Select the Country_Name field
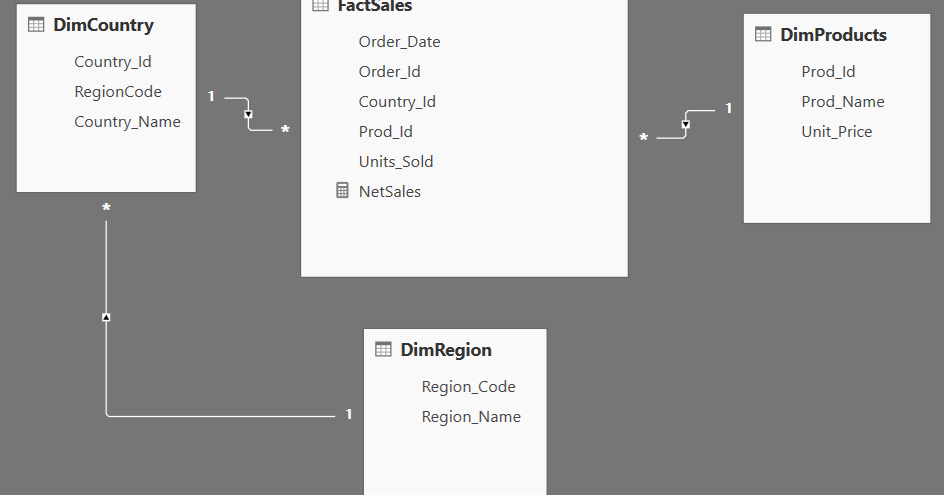944x495 pixels. [127, 122]
